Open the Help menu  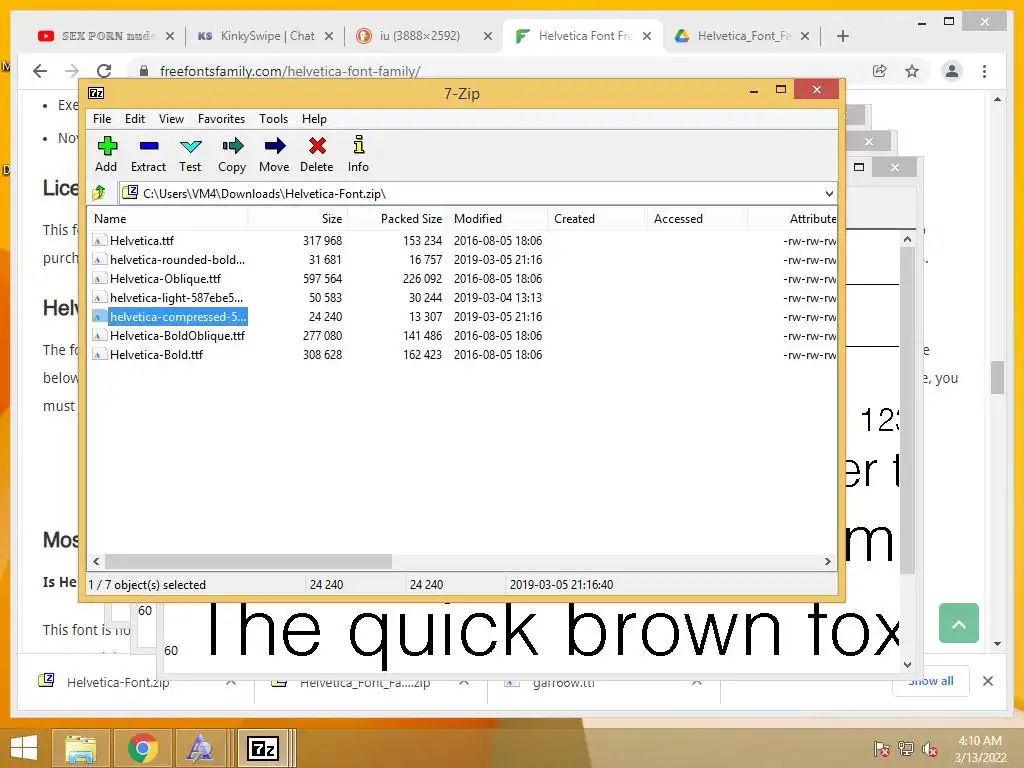(314, 119)
